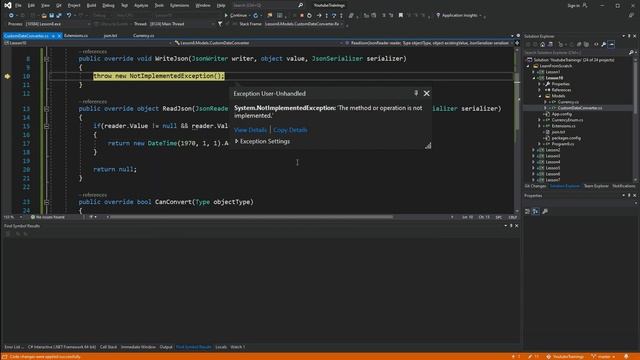Open the Error List tab

pos(14,347)
